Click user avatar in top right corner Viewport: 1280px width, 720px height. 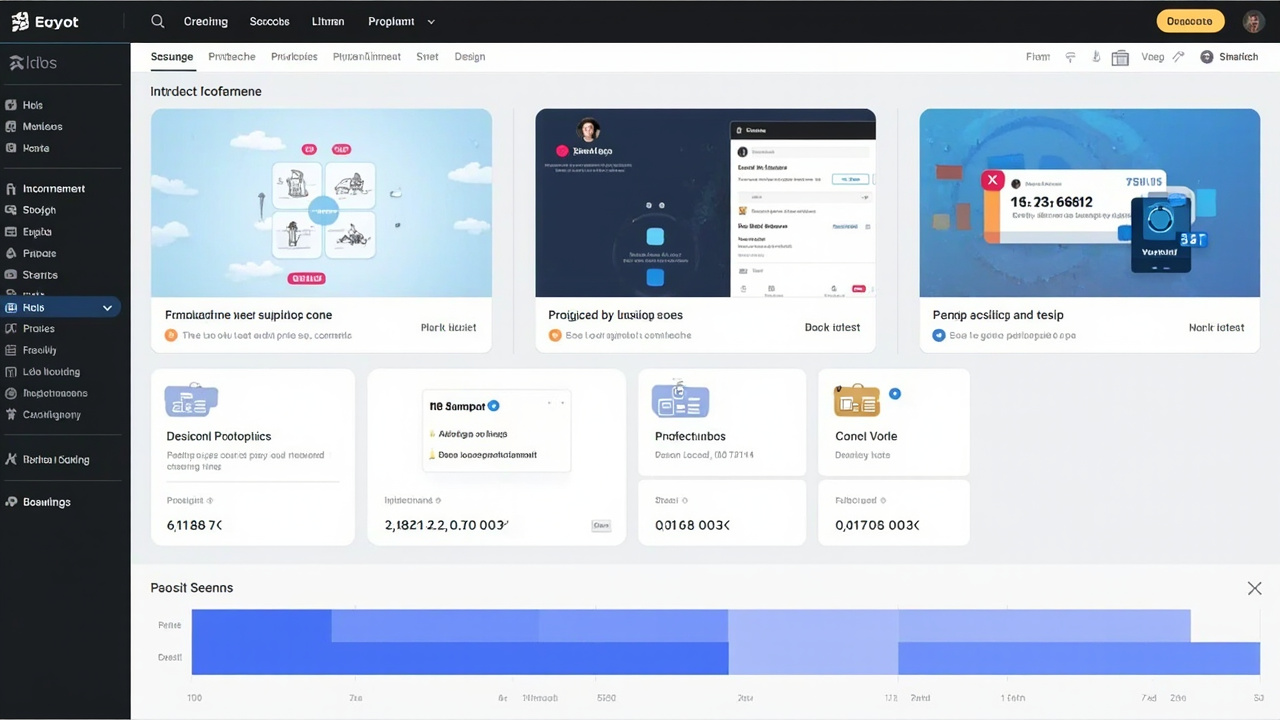1254,21
